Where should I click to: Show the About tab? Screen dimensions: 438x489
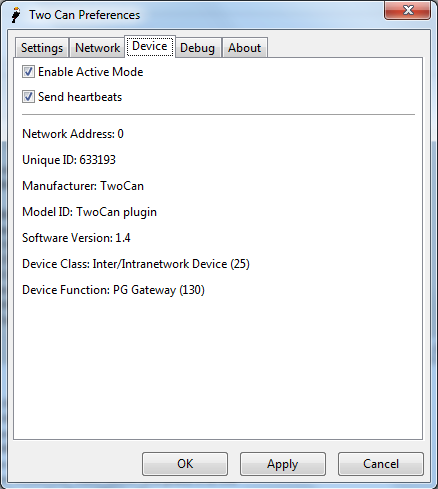[x=244, y=48]
